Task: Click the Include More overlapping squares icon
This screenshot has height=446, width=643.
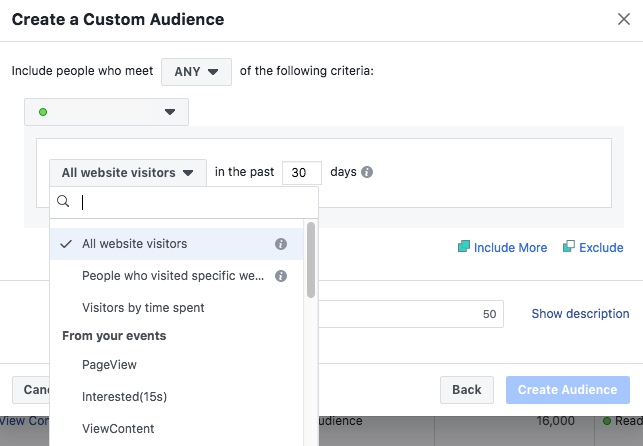Action: coord(464,246)
